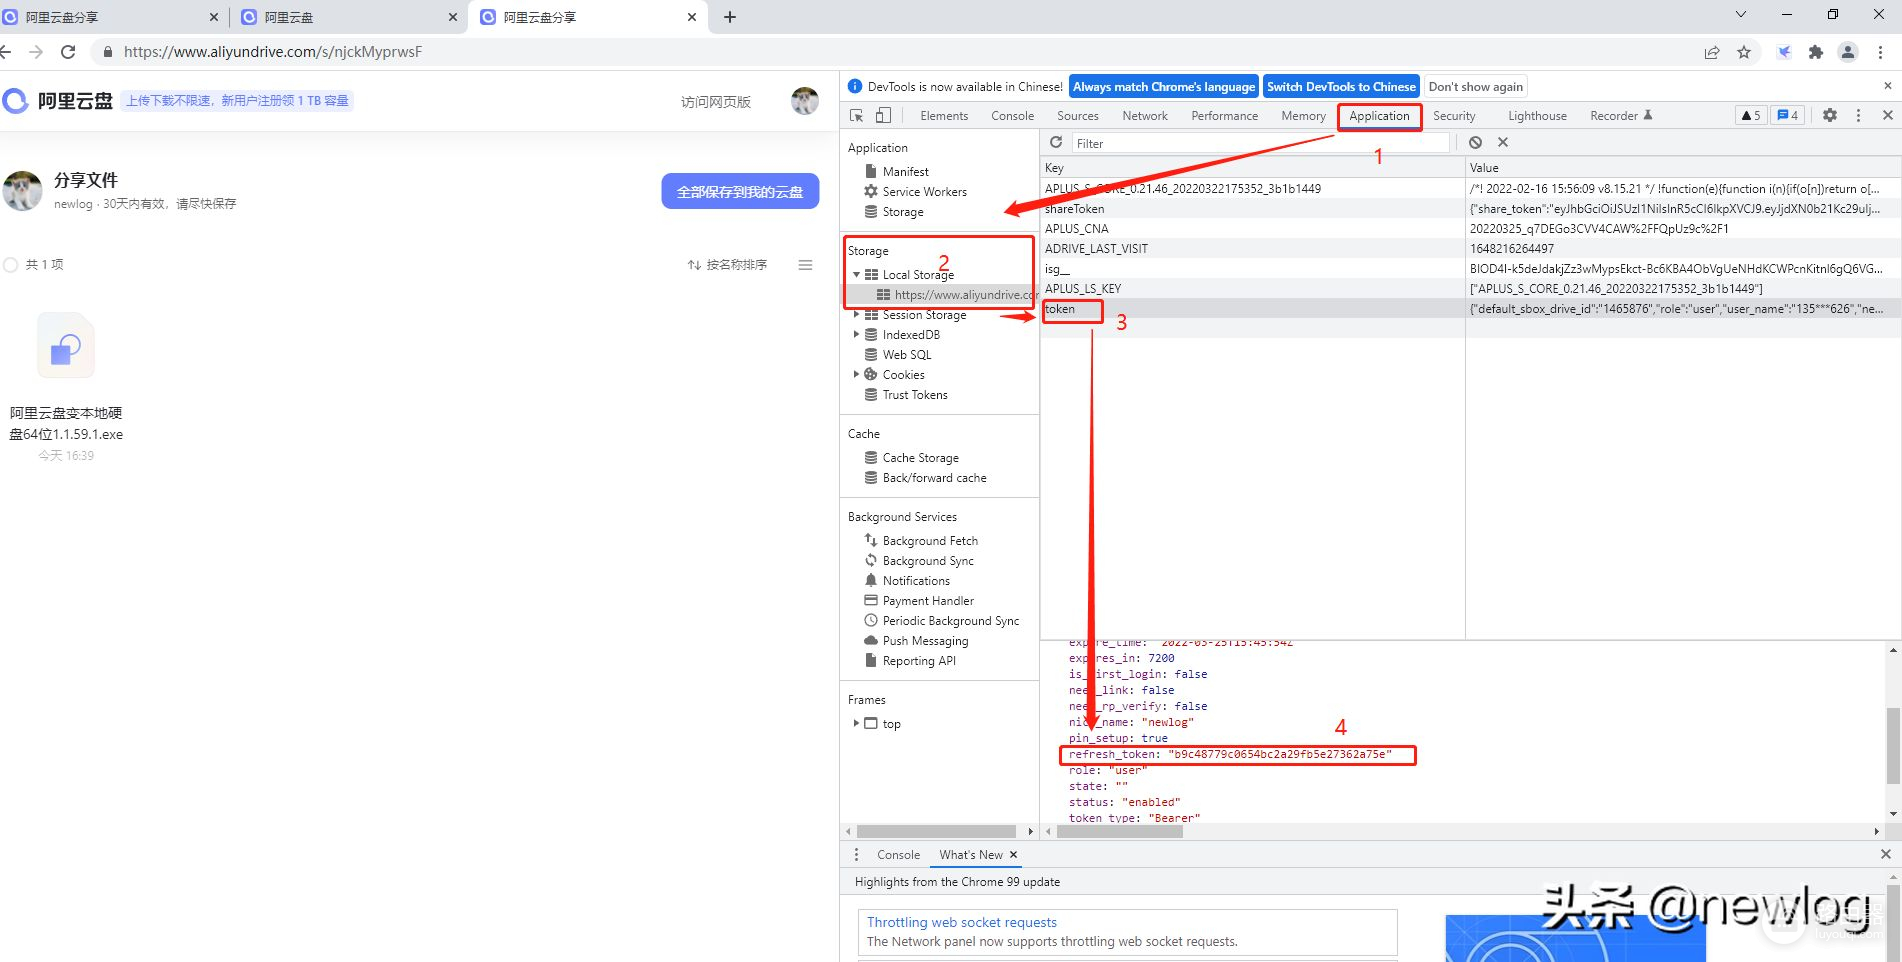Click the site lock icon
This screenshot has width=1902, height=962.
point(108,52)
